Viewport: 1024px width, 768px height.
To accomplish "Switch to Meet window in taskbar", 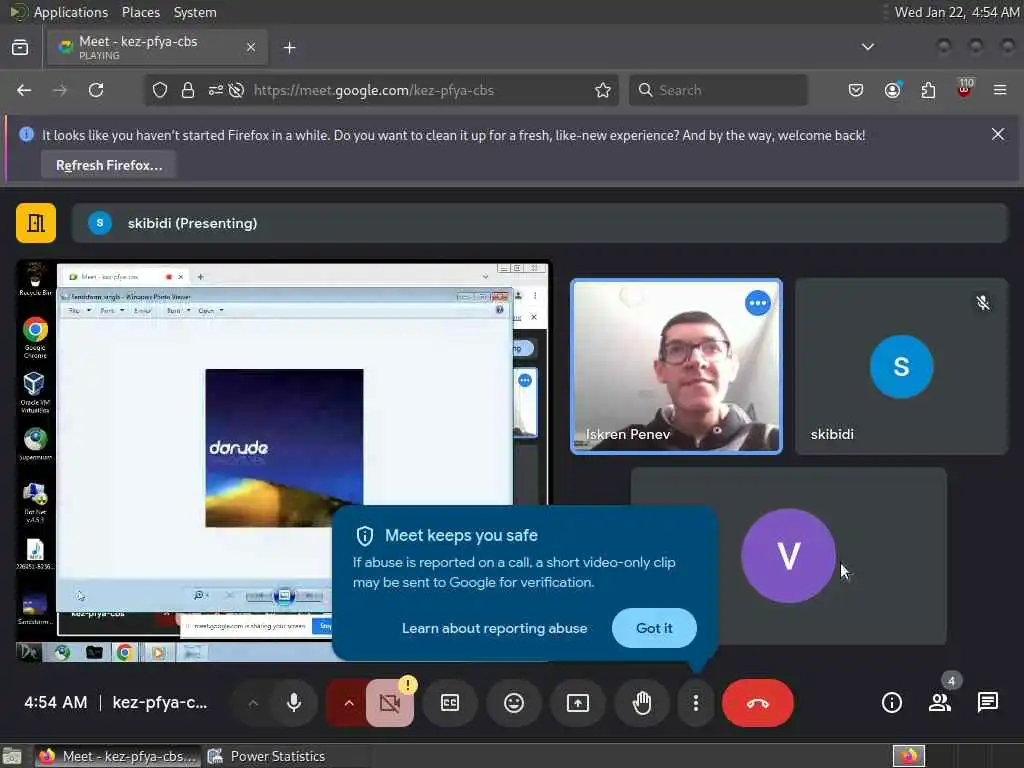I will [x=118, y=756].
